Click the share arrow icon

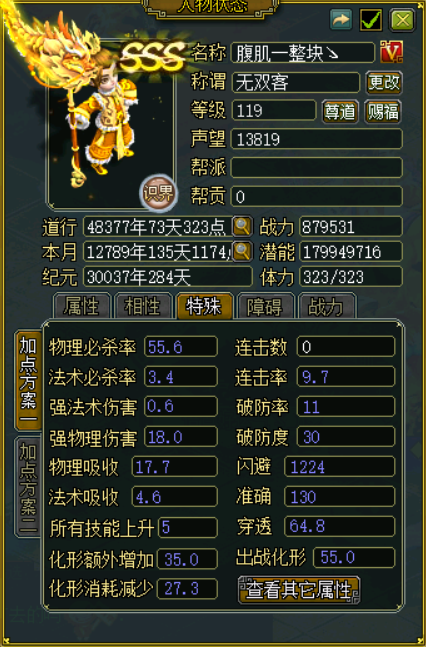pos(341,20)
